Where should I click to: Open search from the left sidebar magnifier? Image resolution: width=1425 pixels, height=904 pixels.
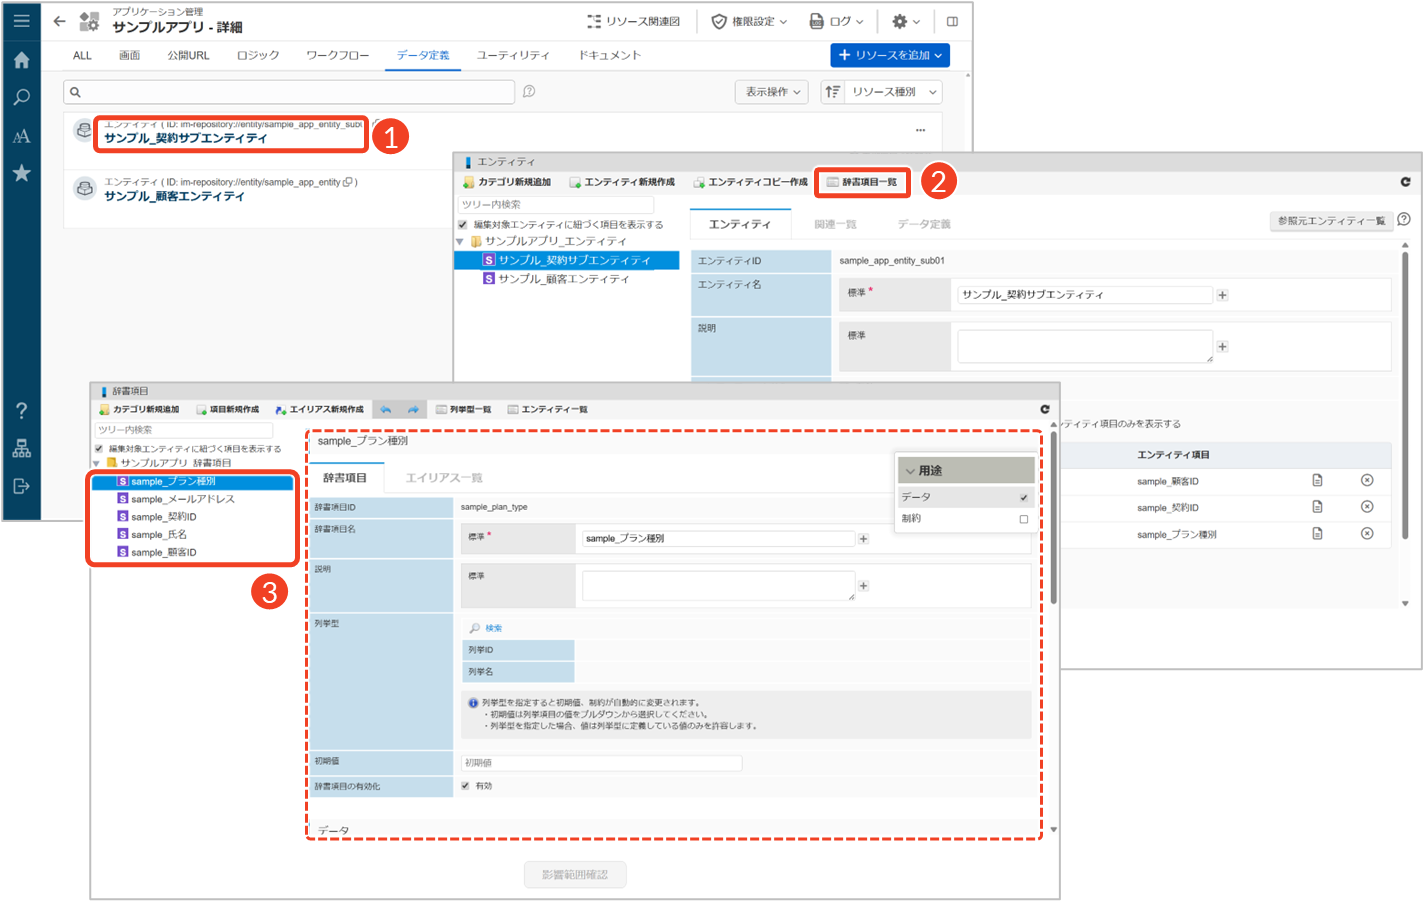tap(21, 98)
